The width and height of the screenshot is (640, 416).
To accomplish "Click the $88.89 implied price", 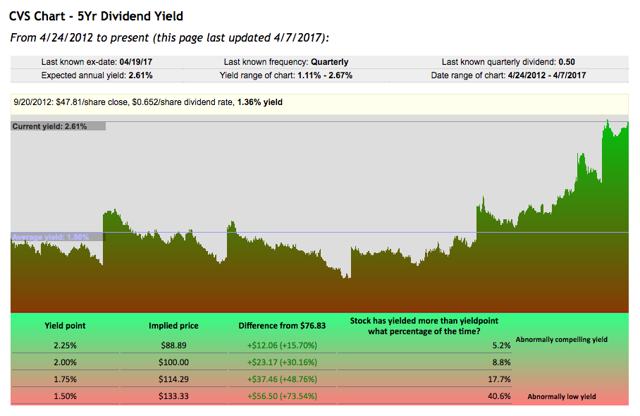I will [173, 345].
